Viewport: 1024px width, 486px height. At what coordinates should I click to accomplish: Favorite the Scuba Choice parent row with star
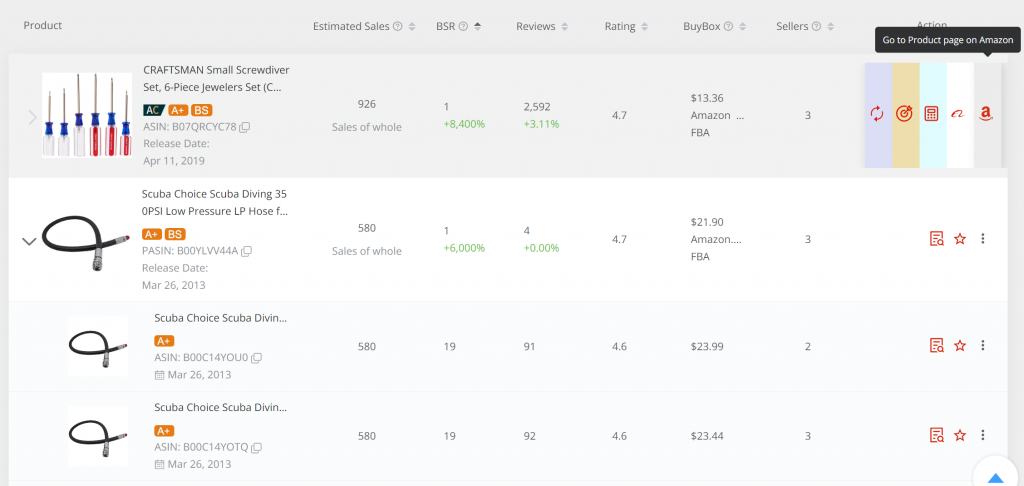click(x=959, y=239)
